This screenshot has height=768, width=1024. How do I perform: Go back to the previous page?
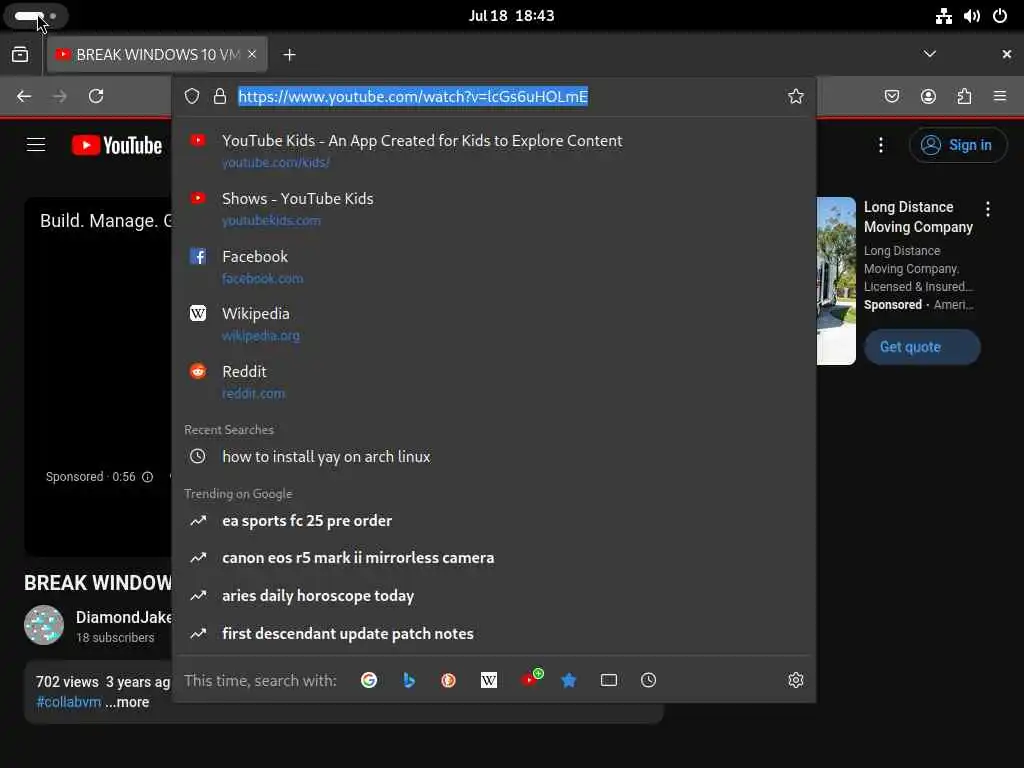(24, 96)
